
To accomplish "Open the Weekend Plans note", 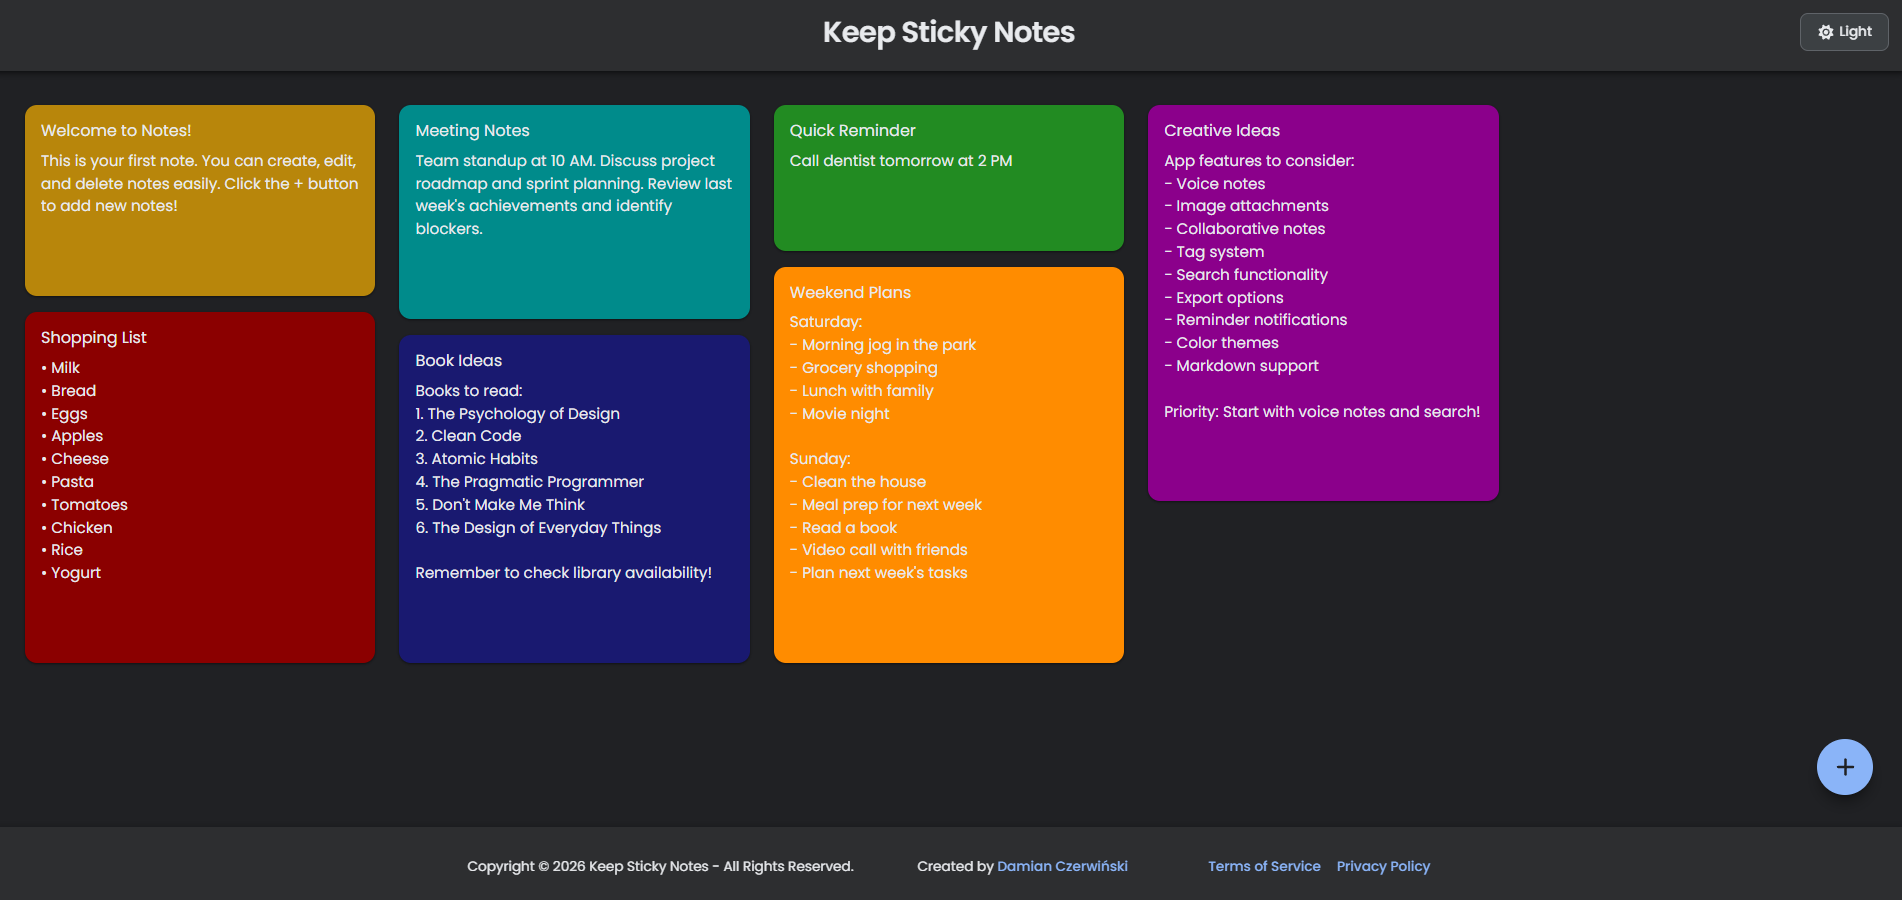I will point(948,615).
